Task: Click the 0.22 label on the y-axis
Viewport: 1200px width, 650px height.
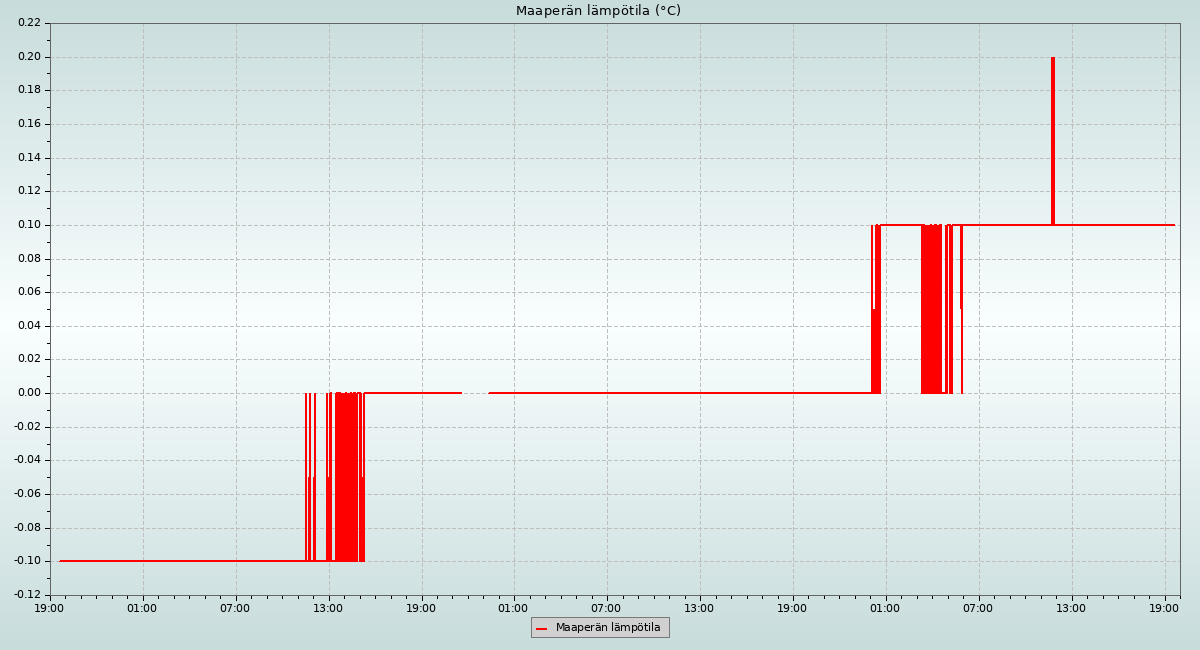Action: [x=29, y=22]
